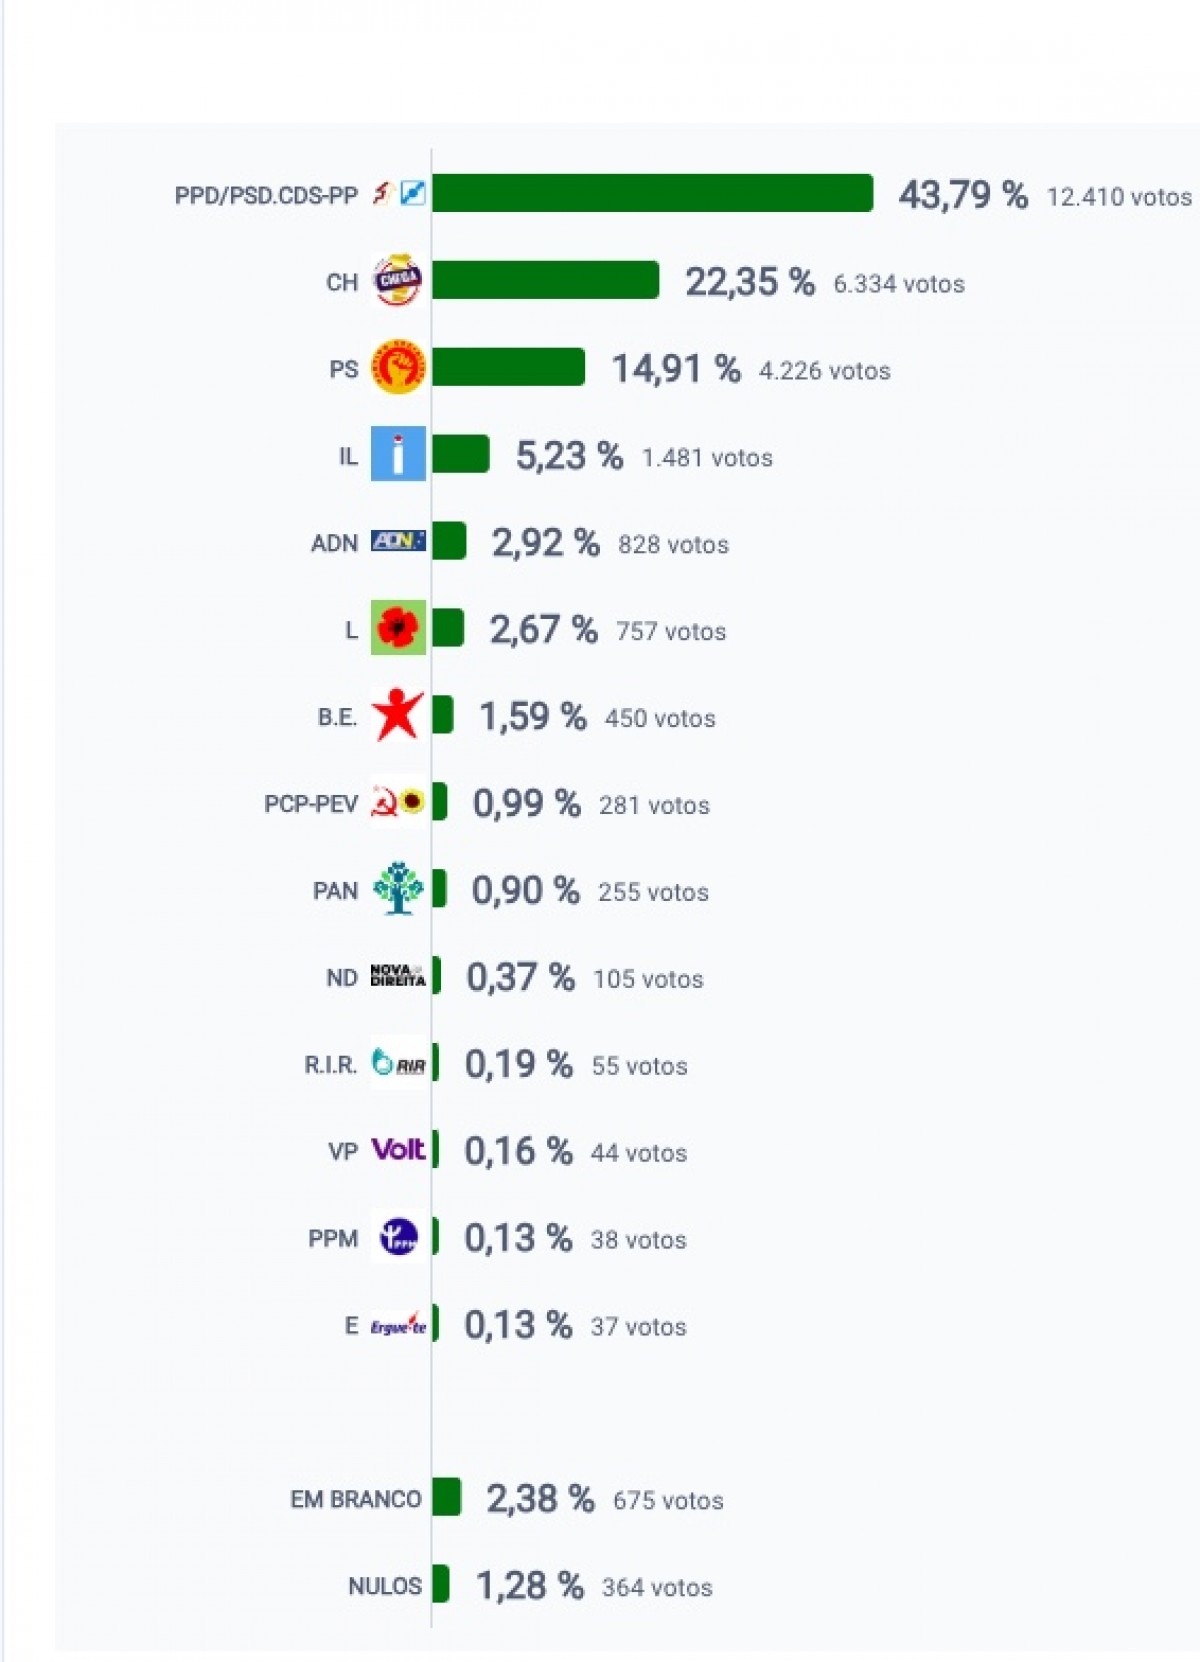Click the CH 22,35 % green bar
This screenshot has width=1200, height=1662.
545,280
